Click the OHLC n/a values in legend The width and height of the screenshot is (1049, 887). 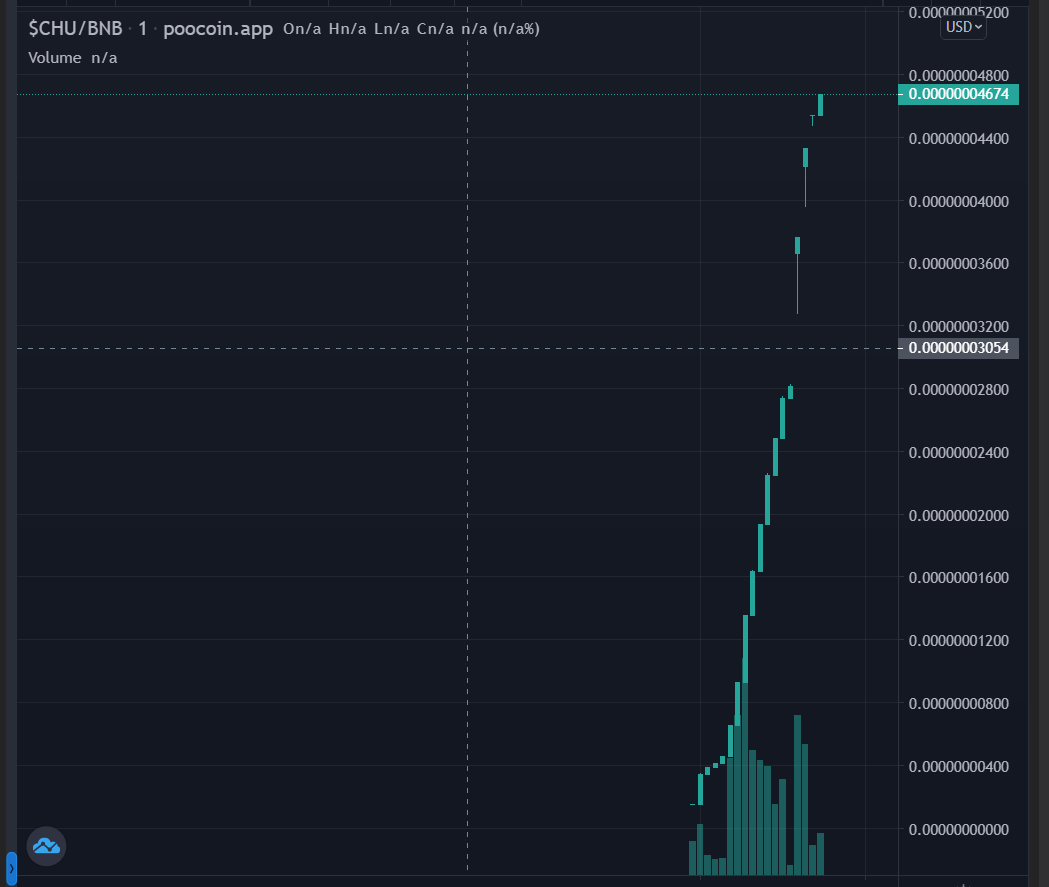[x=411, y=29]
